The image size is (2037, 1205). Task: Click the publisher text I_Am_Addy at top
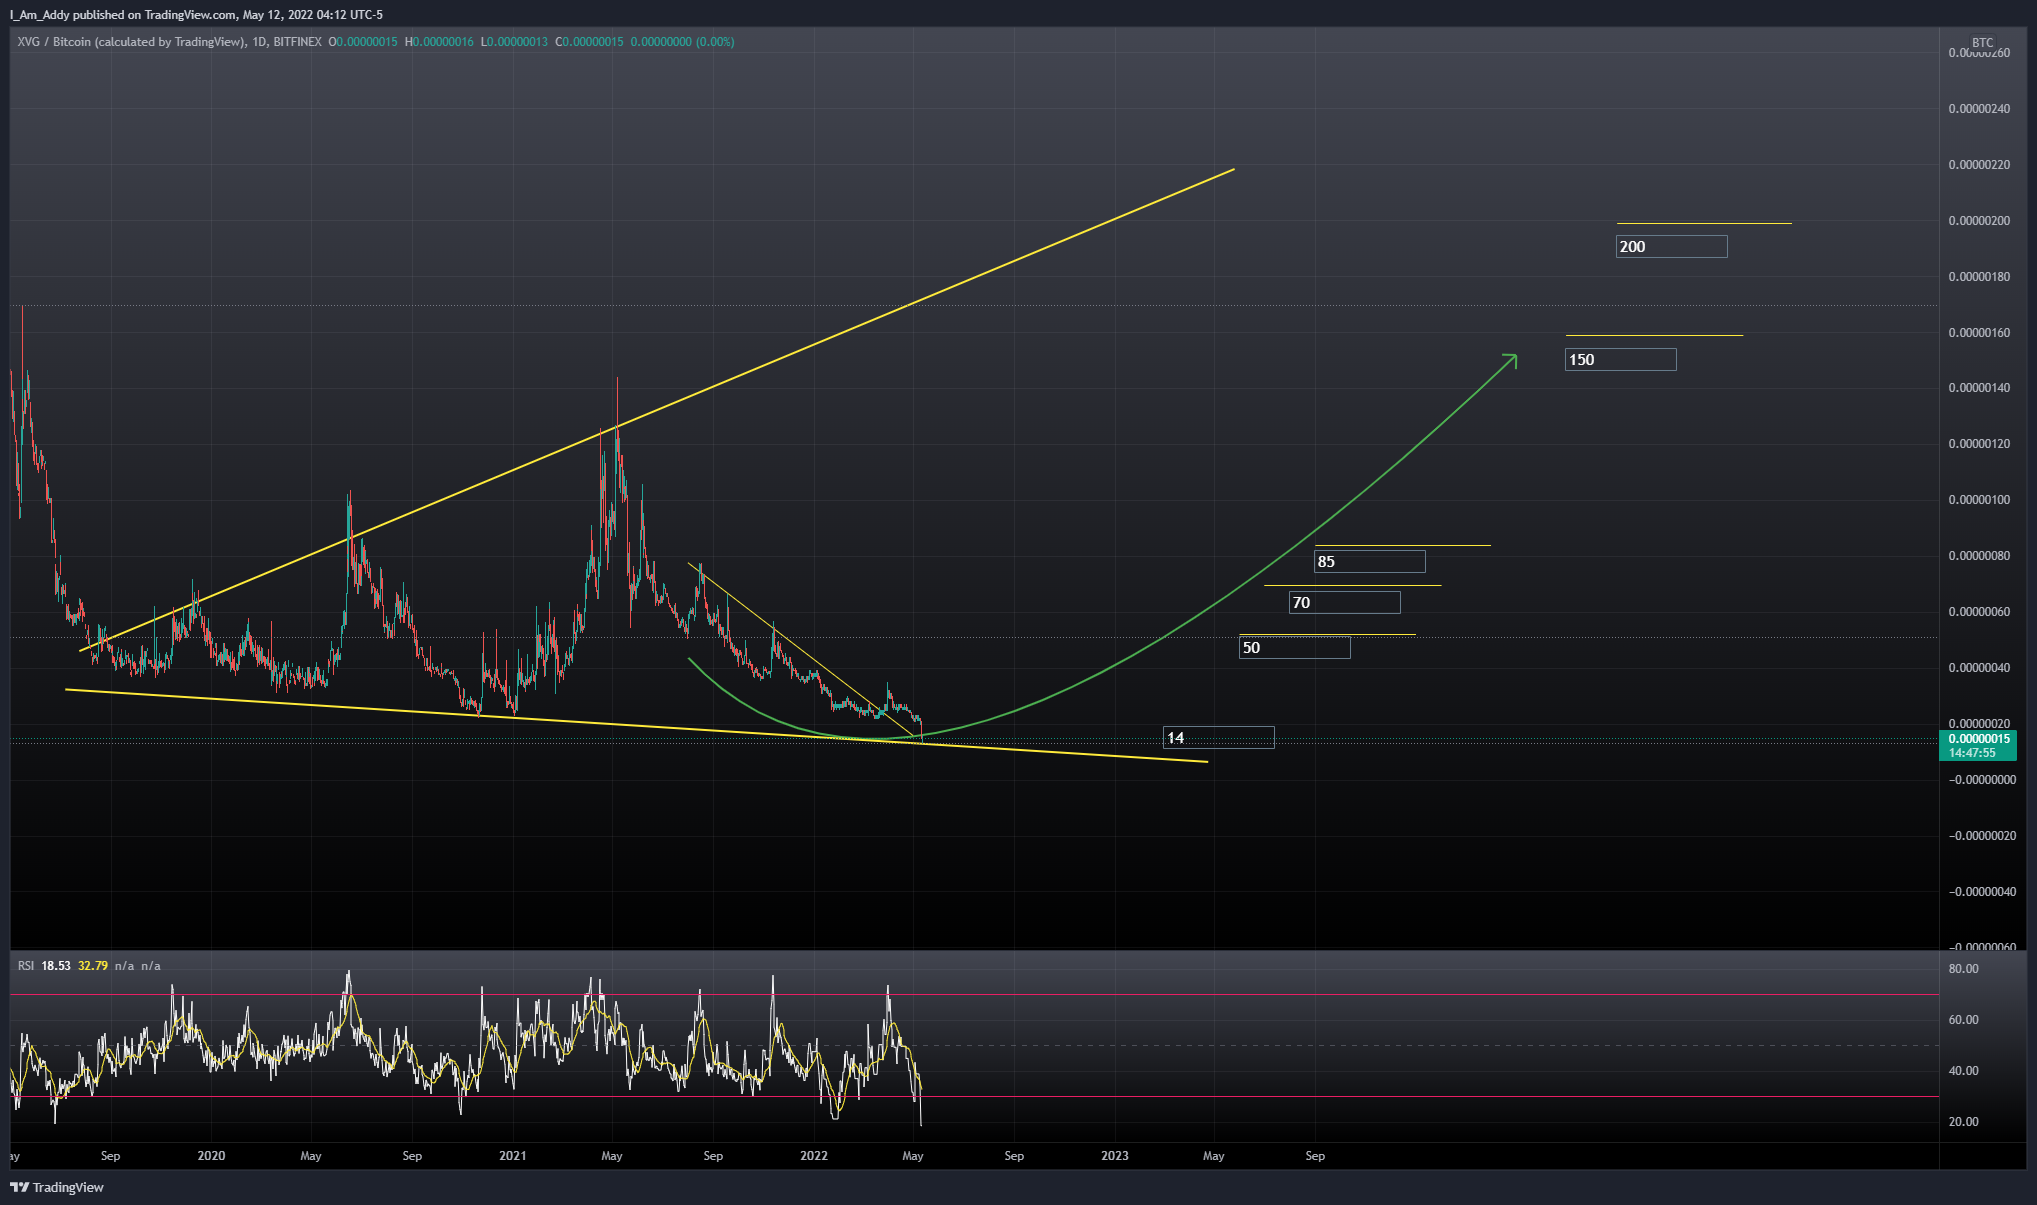pos(40,15)
